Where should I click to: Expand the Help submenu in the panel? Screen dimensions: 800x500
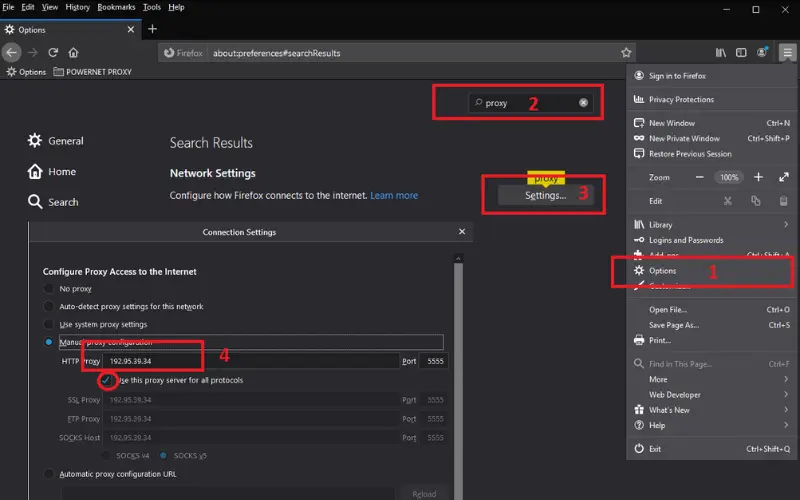[711, 425]
